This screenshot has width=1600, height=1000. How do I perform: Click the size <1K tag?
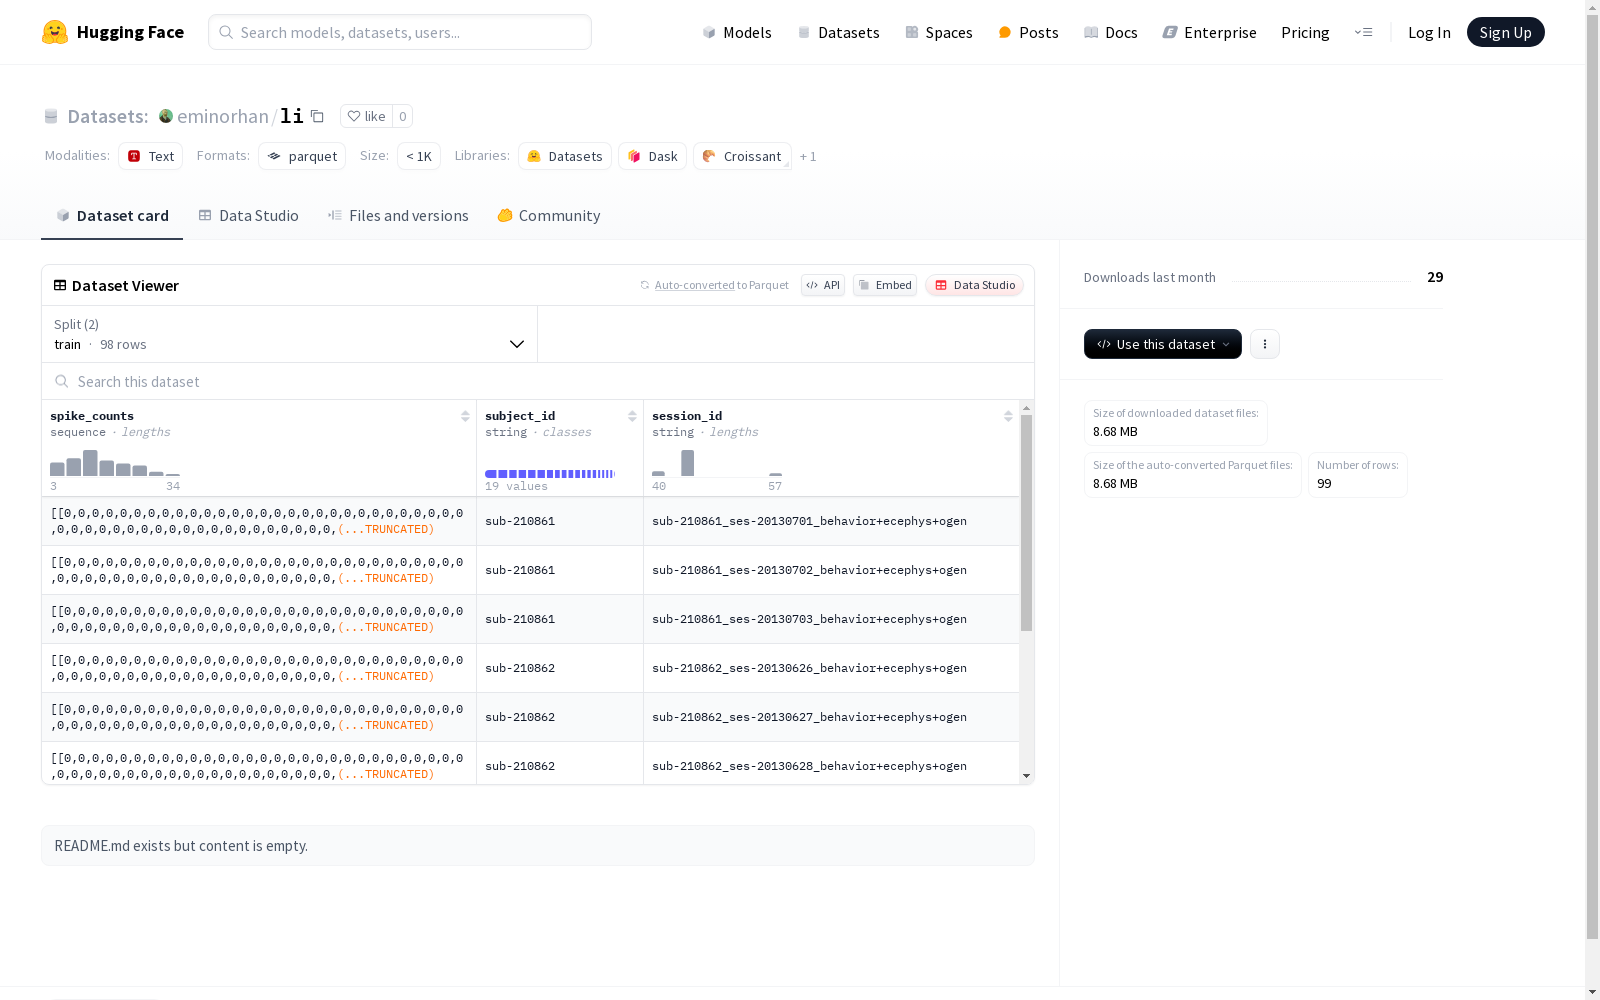pos(419,156)
